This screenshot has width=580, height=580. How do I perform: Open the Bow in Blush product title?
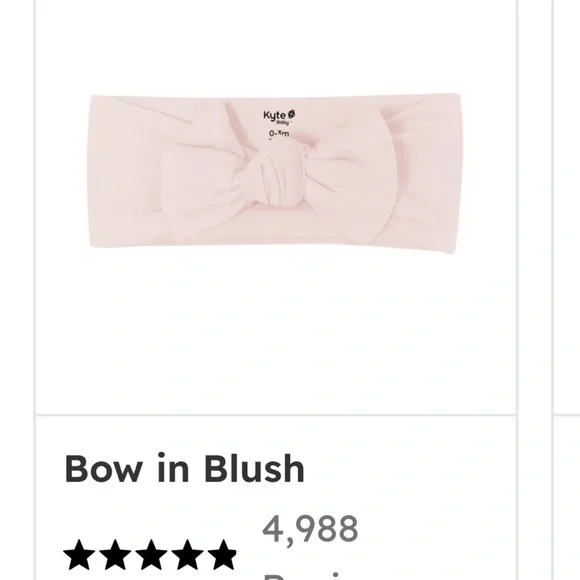(x=185, y=469)
